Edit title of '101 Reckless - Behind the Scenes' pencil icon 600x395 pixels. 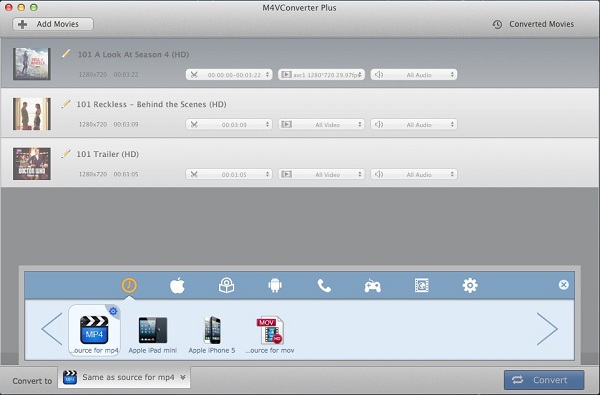point(66,104)
